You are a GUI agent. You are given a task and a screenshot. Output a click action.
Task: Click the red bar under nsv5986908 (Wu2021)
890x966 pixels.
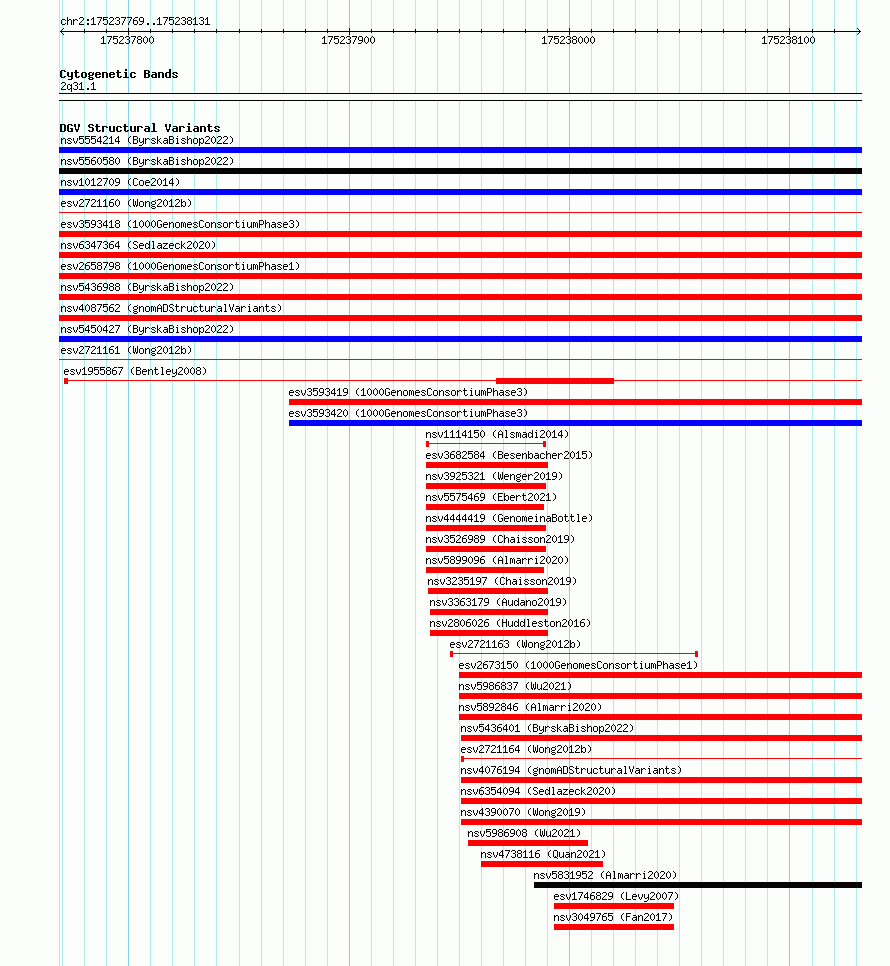(x=528, y=843)
